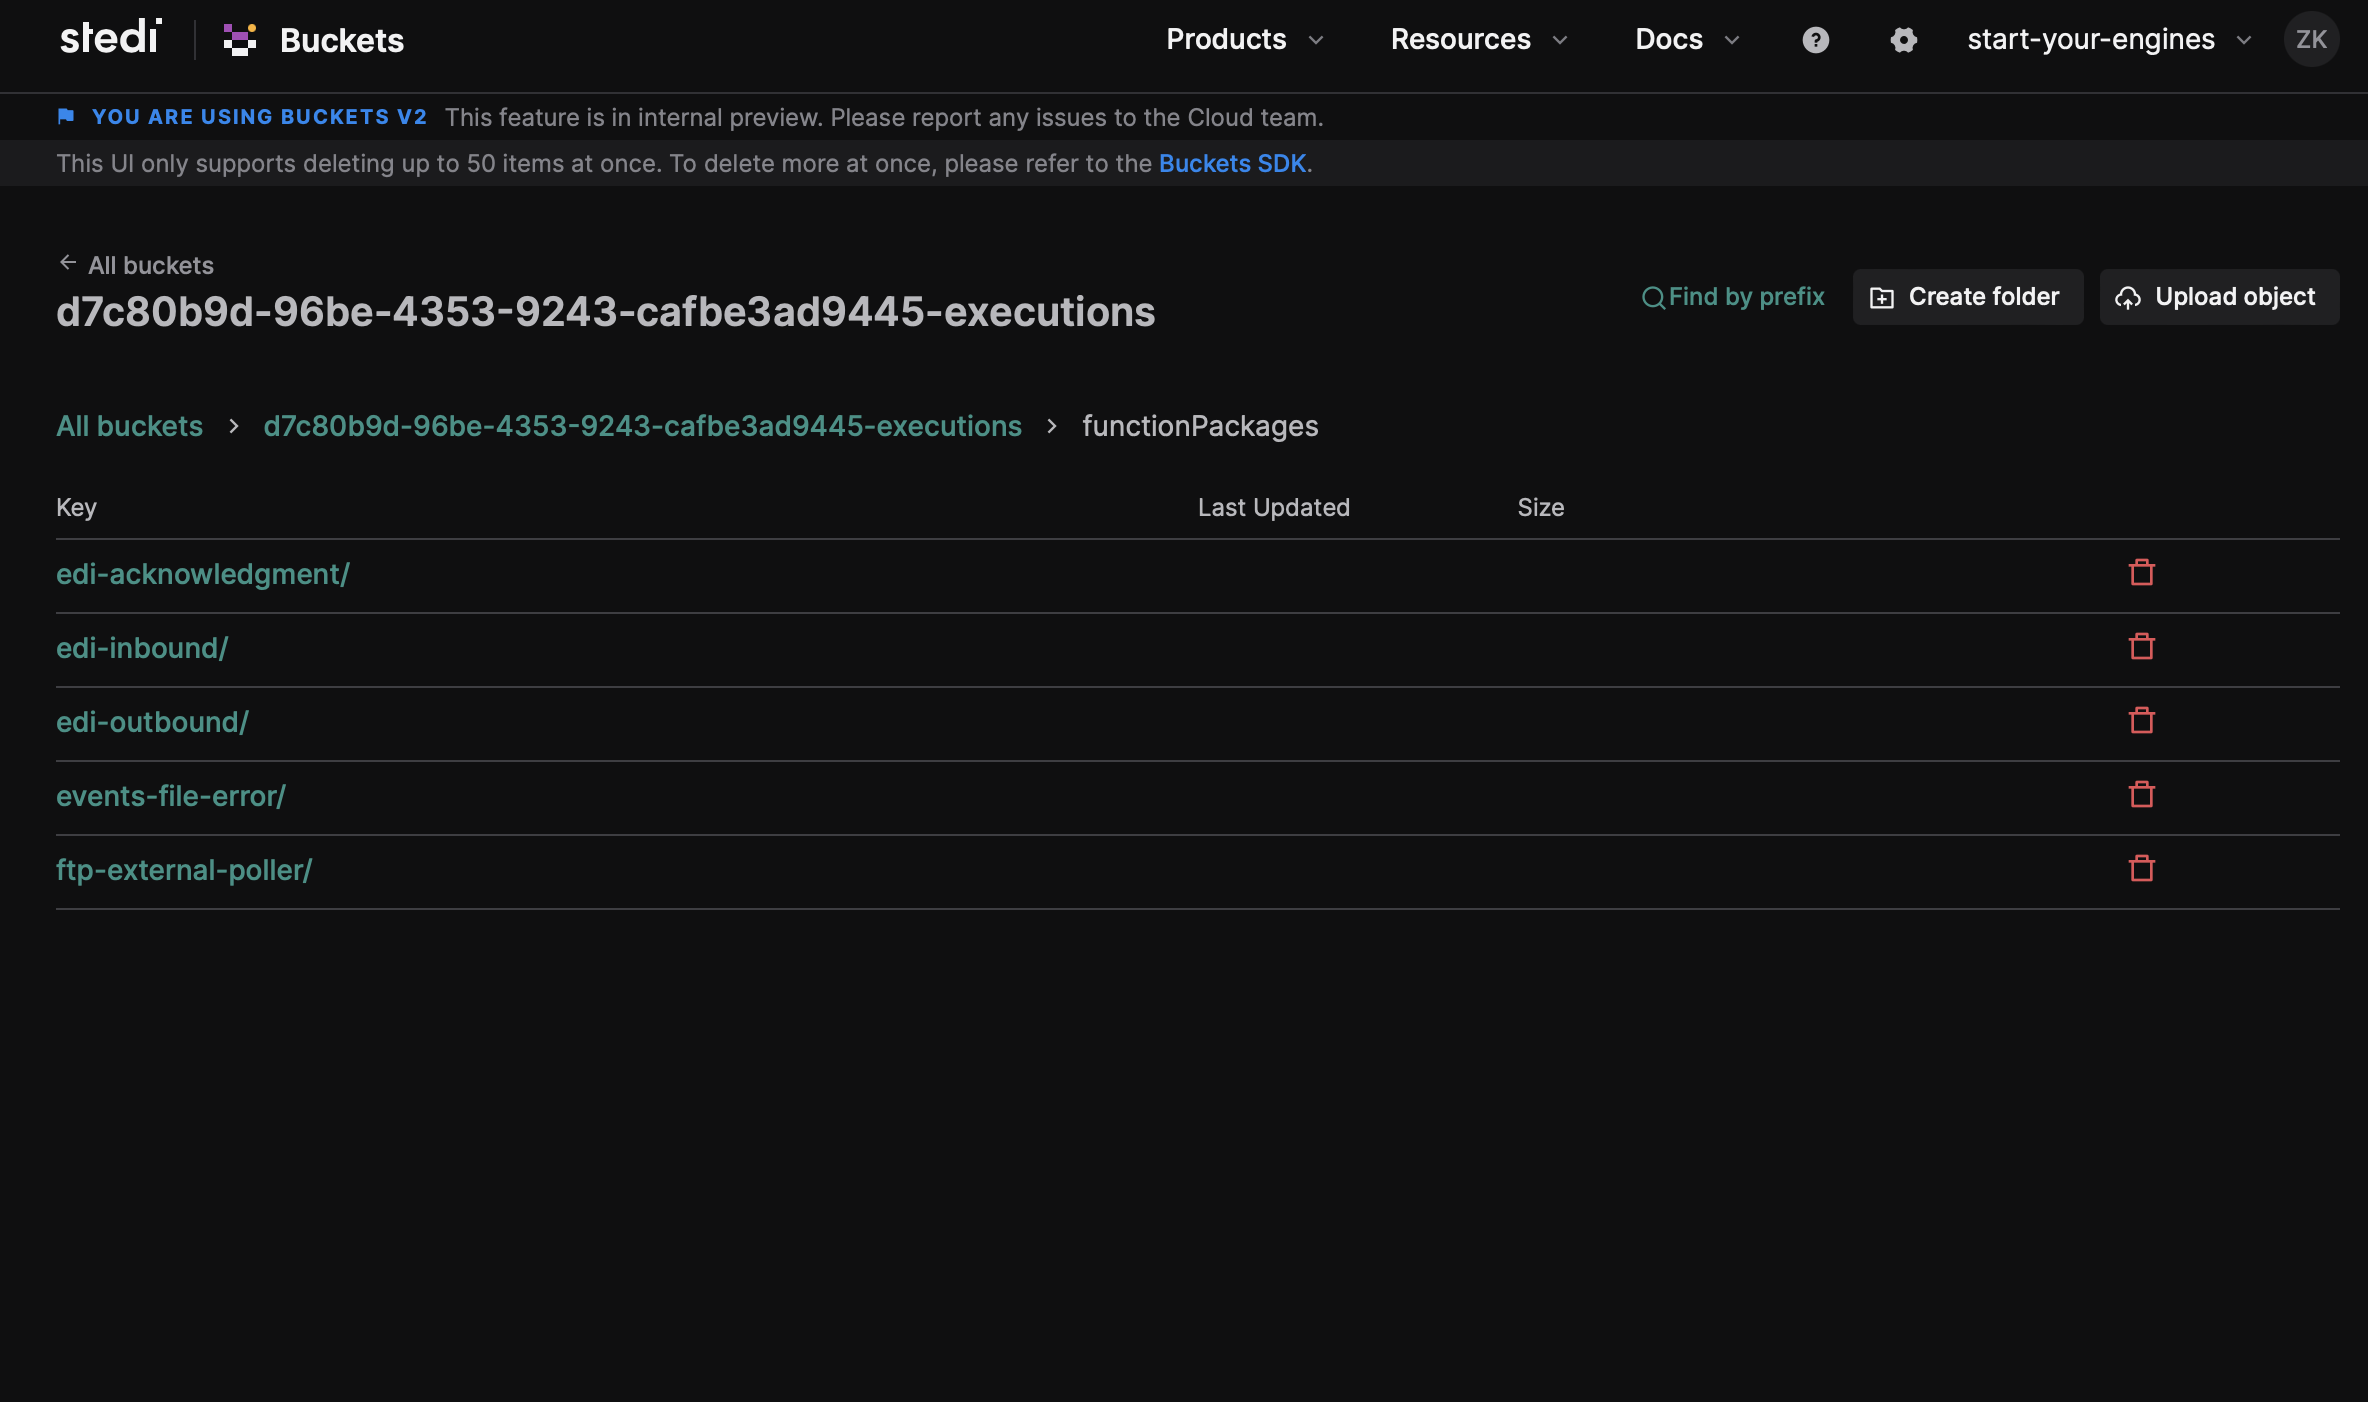Click the Buckets product icon
2368x1402 pixels.
point(239,39)
